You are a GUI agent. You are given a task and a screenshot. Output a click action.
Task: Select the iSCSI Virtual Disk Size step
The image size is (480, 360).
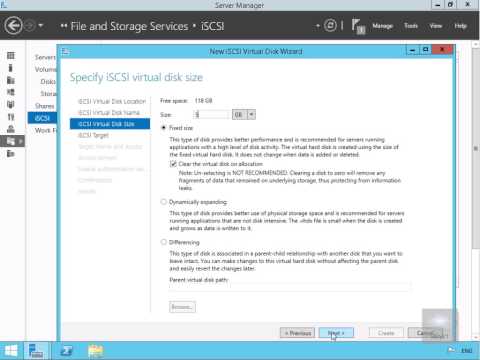pyautogui.click(x=110, y=124)
